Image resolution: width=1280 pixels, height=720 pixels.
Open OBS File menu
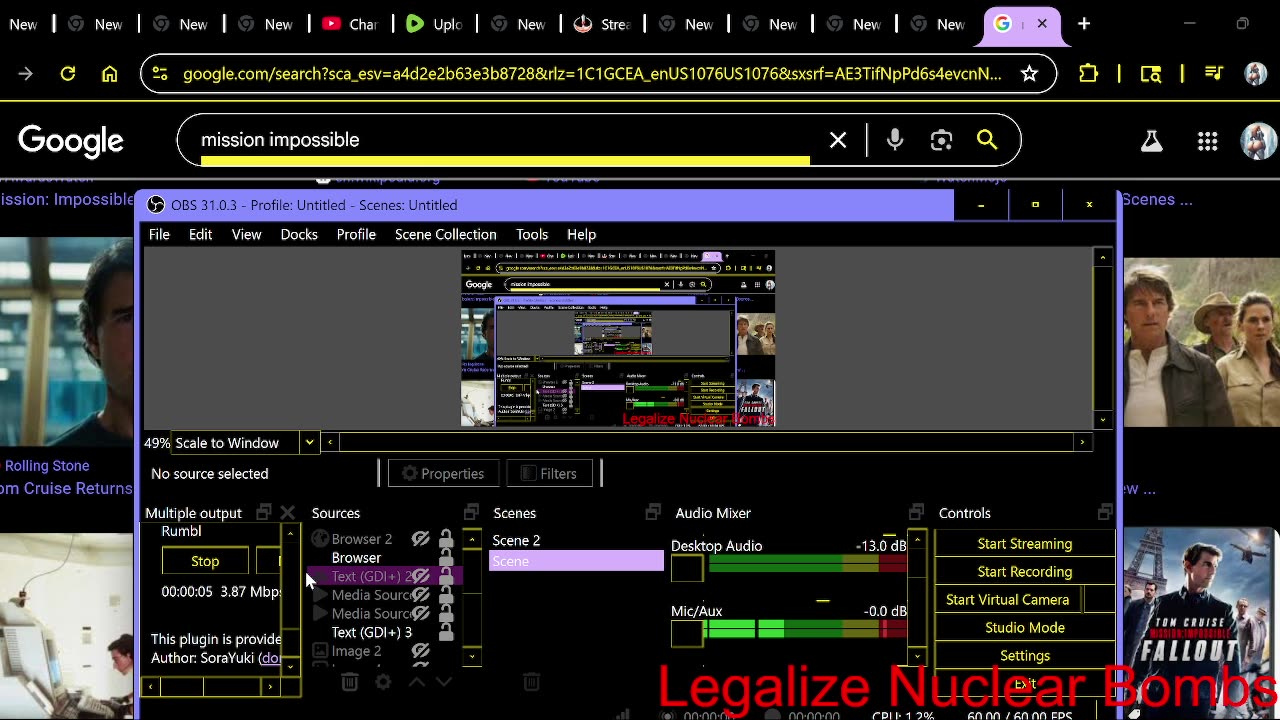[x=159, y=234]
